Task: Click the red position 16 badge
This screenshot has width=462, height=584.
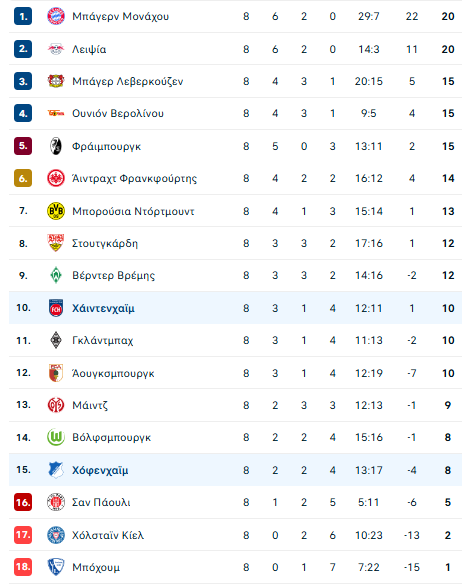Action: click(23, 502)
